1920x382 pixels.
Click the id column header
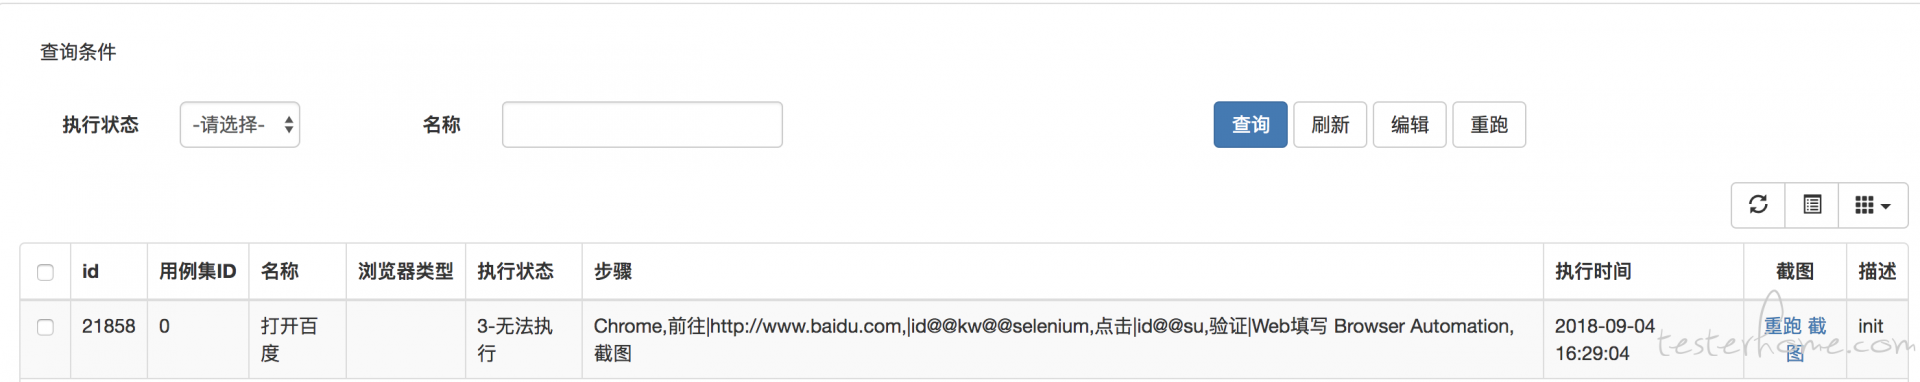(x=90, y=272)
